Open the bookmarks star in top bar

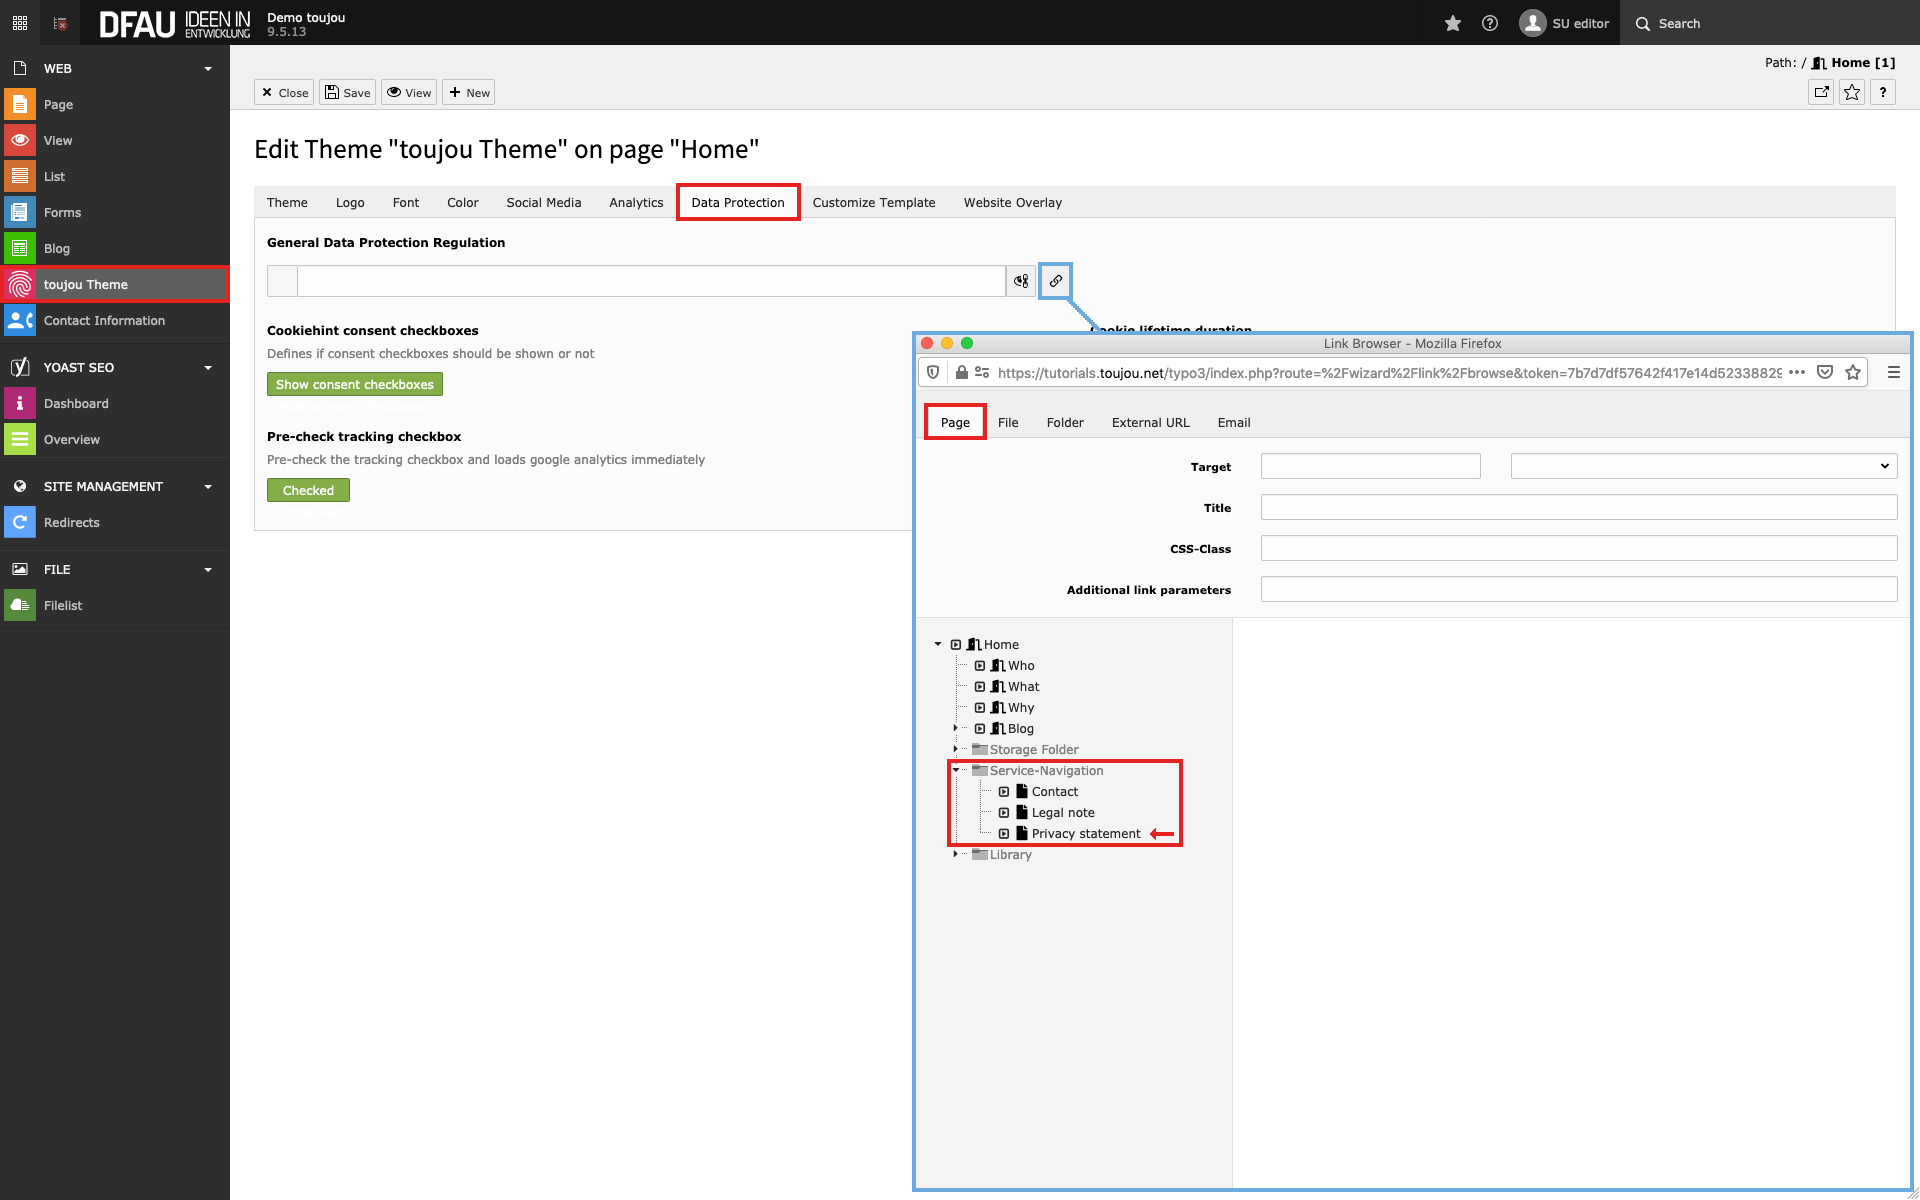point(1453,23)
